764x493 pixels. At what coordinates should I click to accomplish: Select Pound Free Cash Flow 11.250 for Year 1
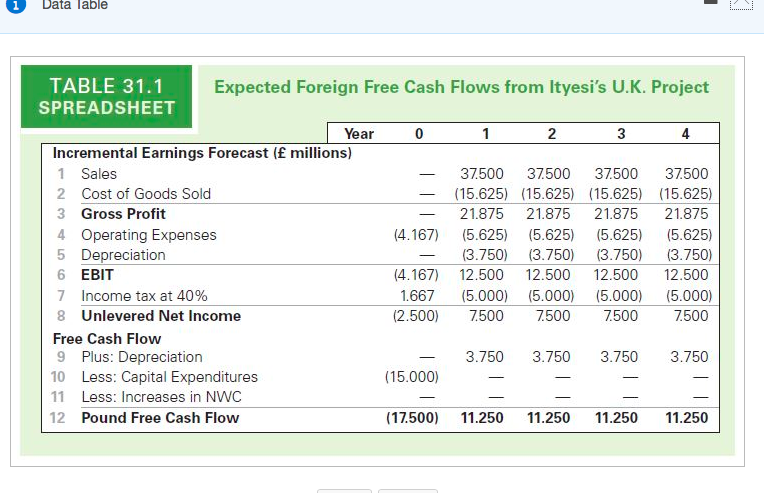(482, 417)
